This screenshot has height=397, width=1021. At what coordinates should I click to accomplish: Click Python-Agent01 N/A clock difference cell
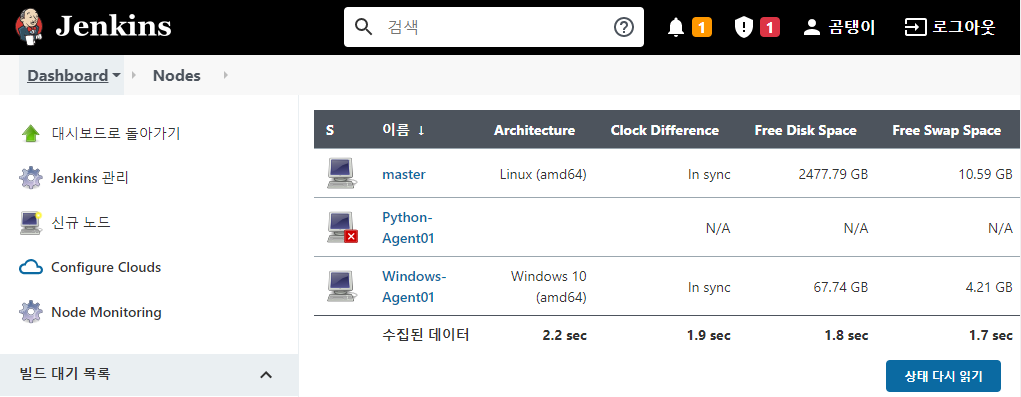718,228
